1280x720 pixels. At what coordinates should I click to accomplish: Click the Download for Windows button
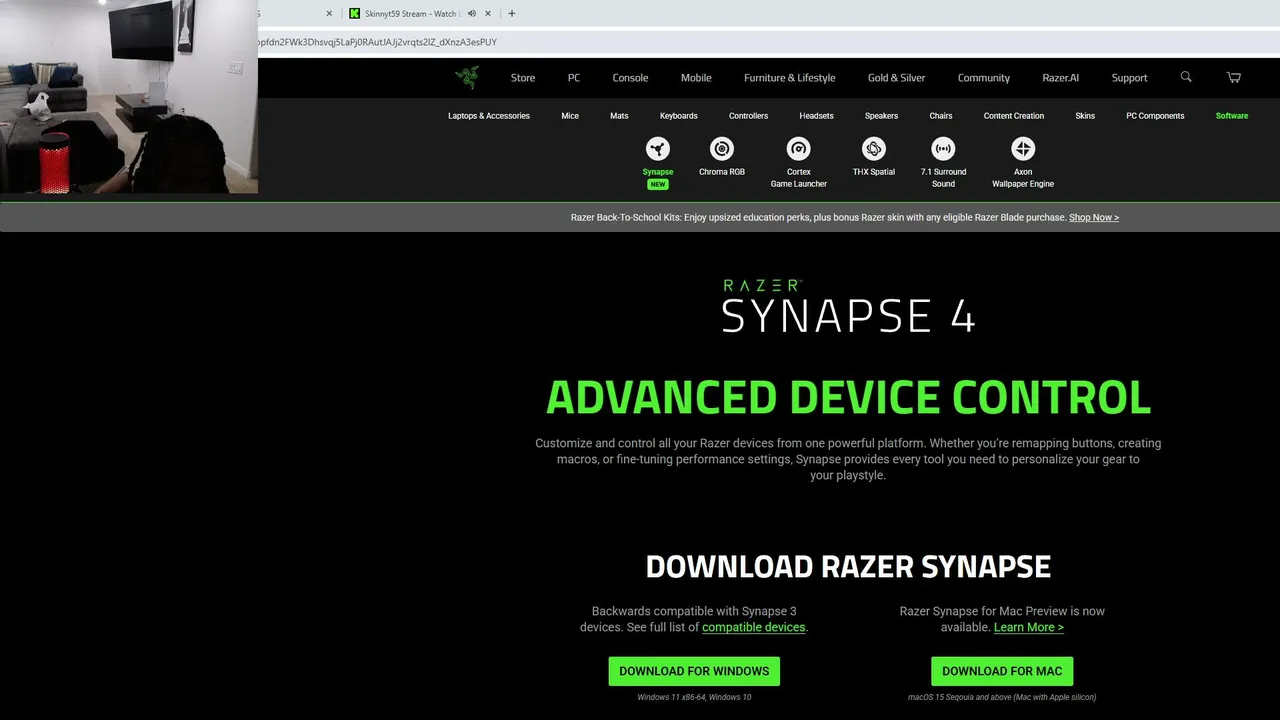click(694, 671)
